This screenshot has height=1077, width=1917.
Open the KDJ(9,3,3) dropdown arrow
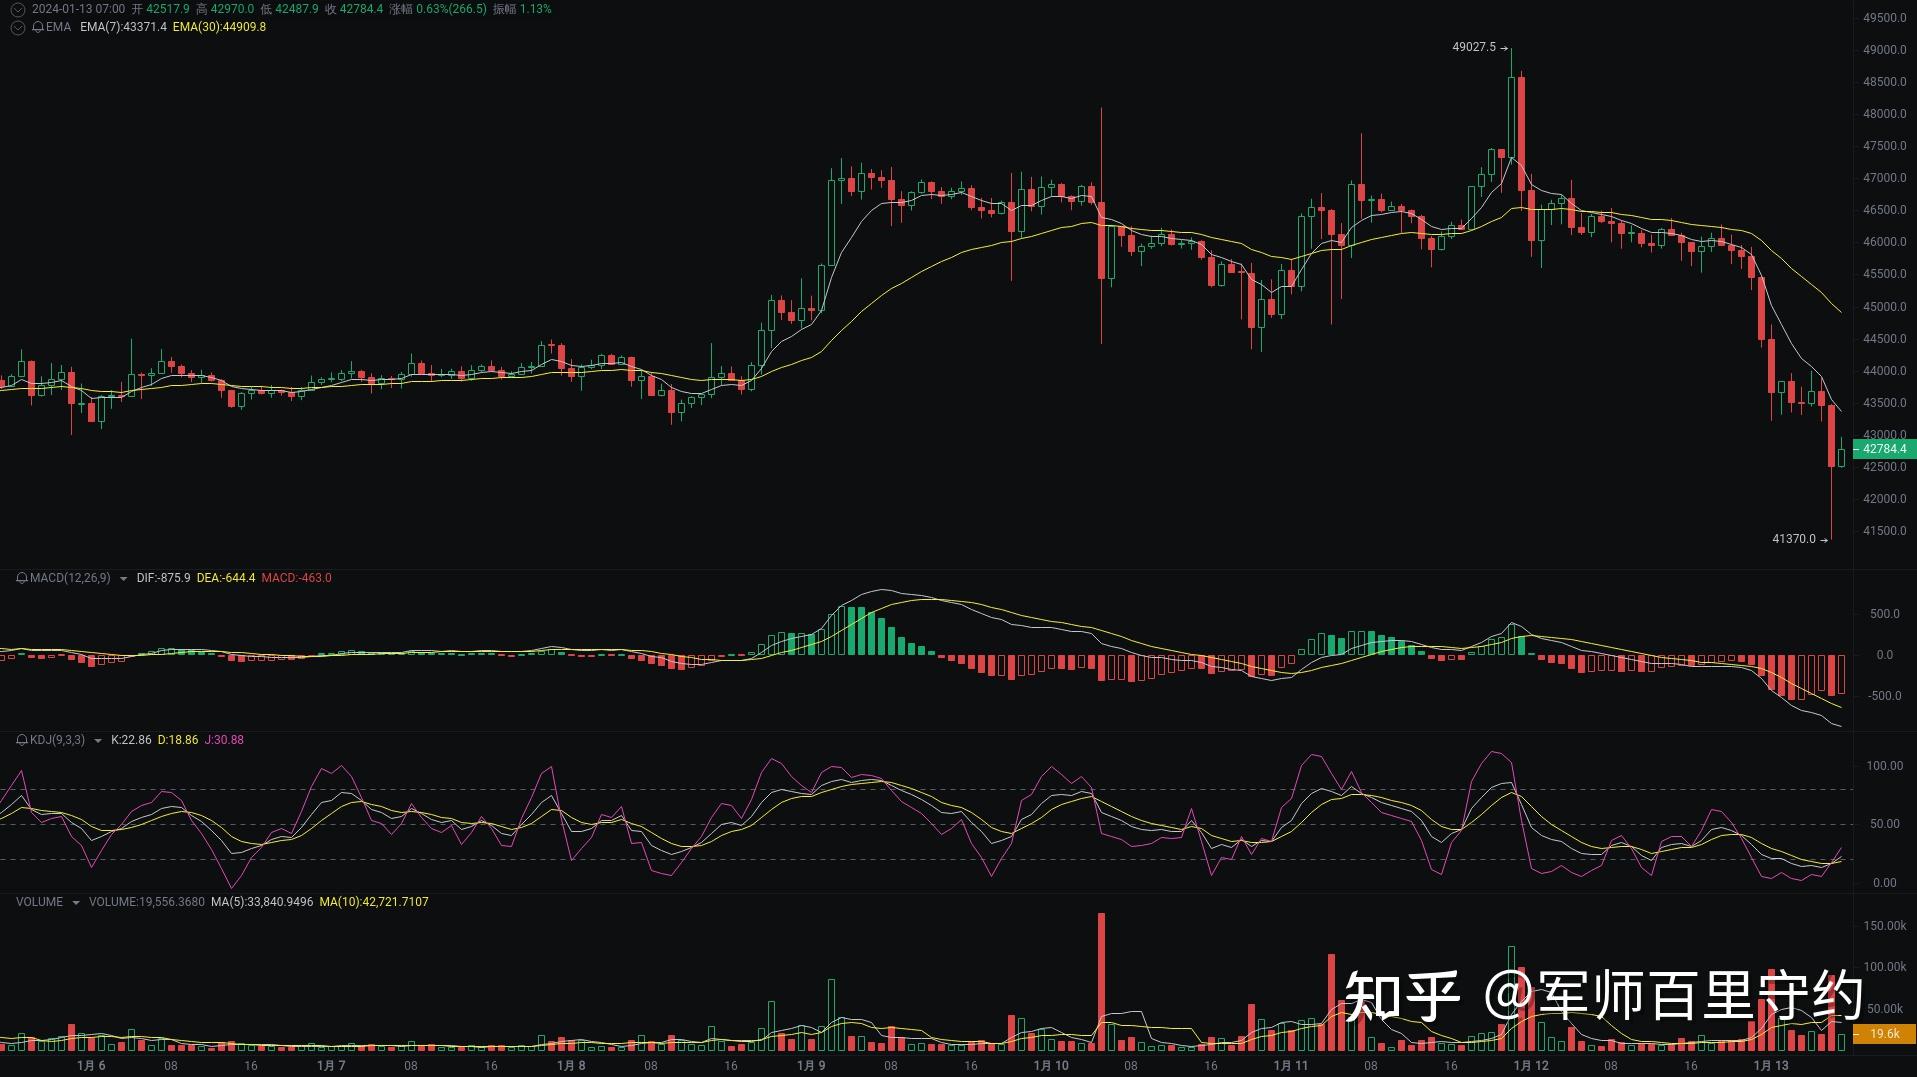(x=97, y=741)
